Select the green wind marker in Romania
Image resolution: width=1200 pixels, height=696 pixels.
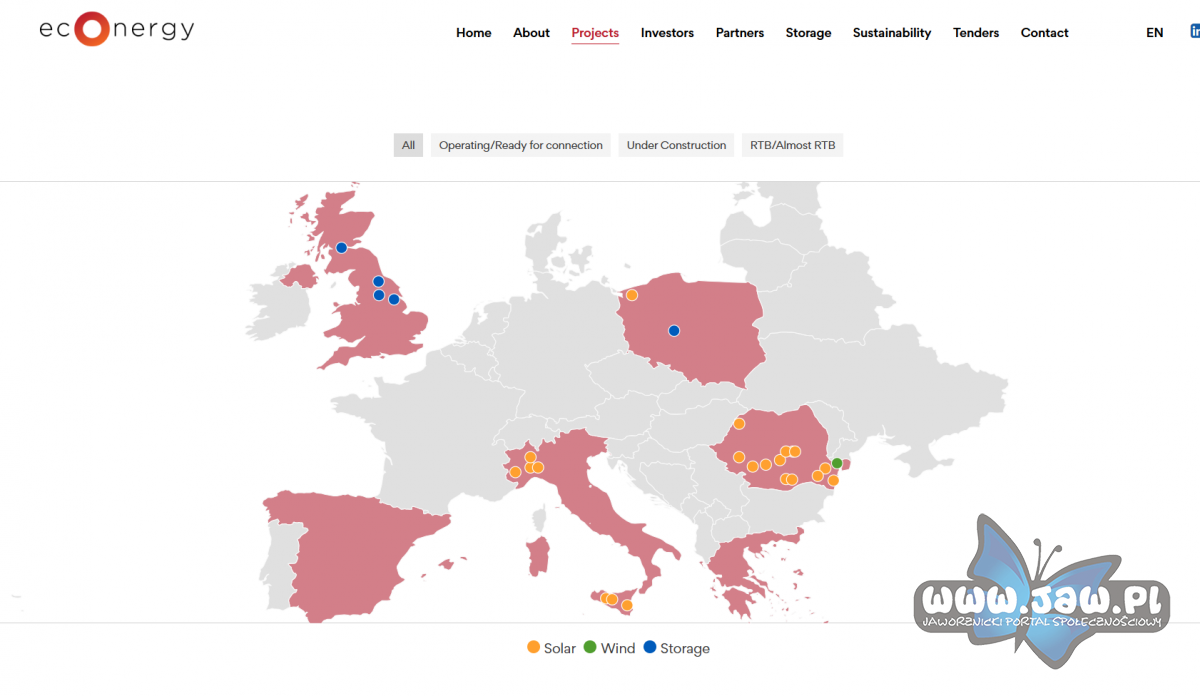click(x=837, y=464)
